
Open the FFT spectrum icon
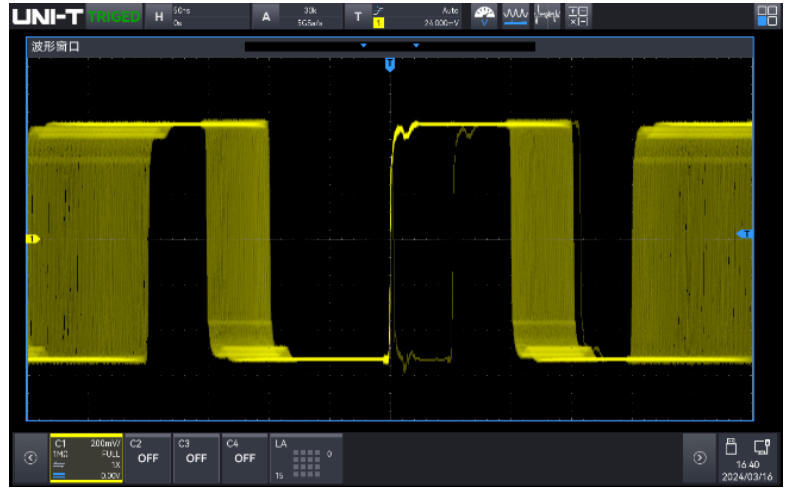547,16
